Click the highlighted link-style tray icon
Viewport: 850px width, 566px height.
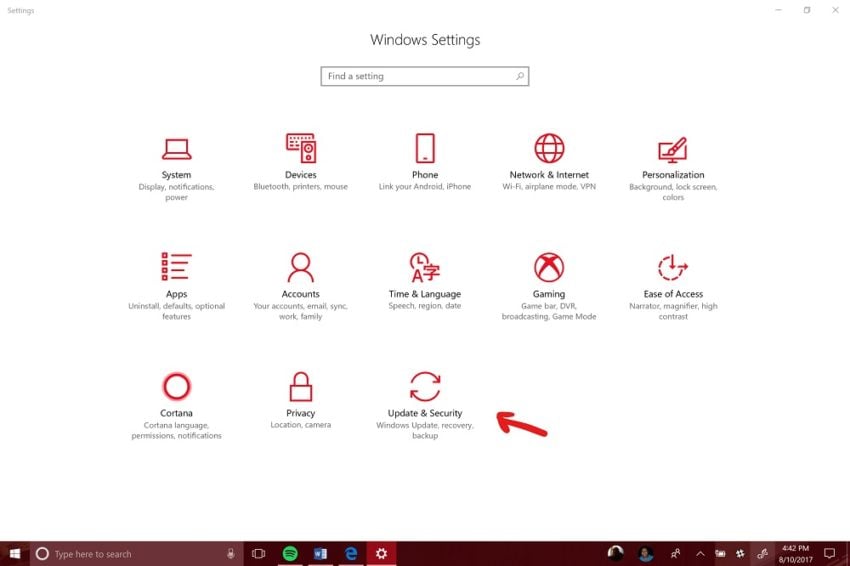coord(762,554)
